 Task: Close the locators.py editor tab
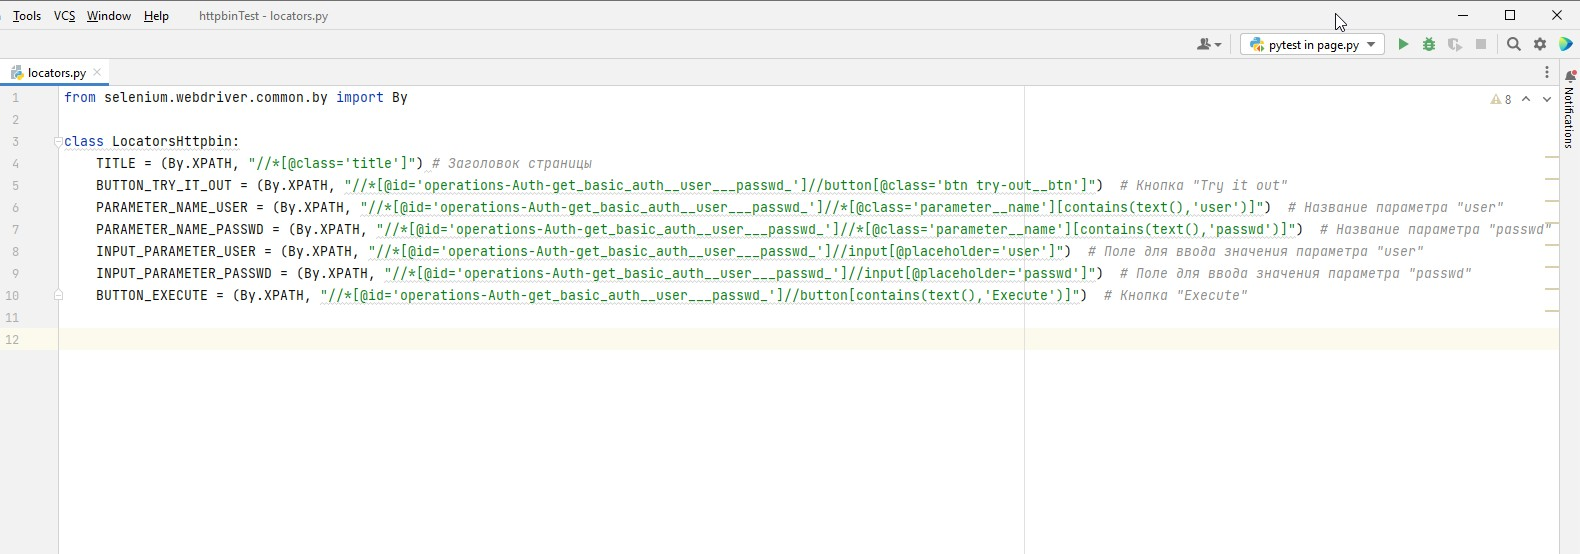(97, 72)
